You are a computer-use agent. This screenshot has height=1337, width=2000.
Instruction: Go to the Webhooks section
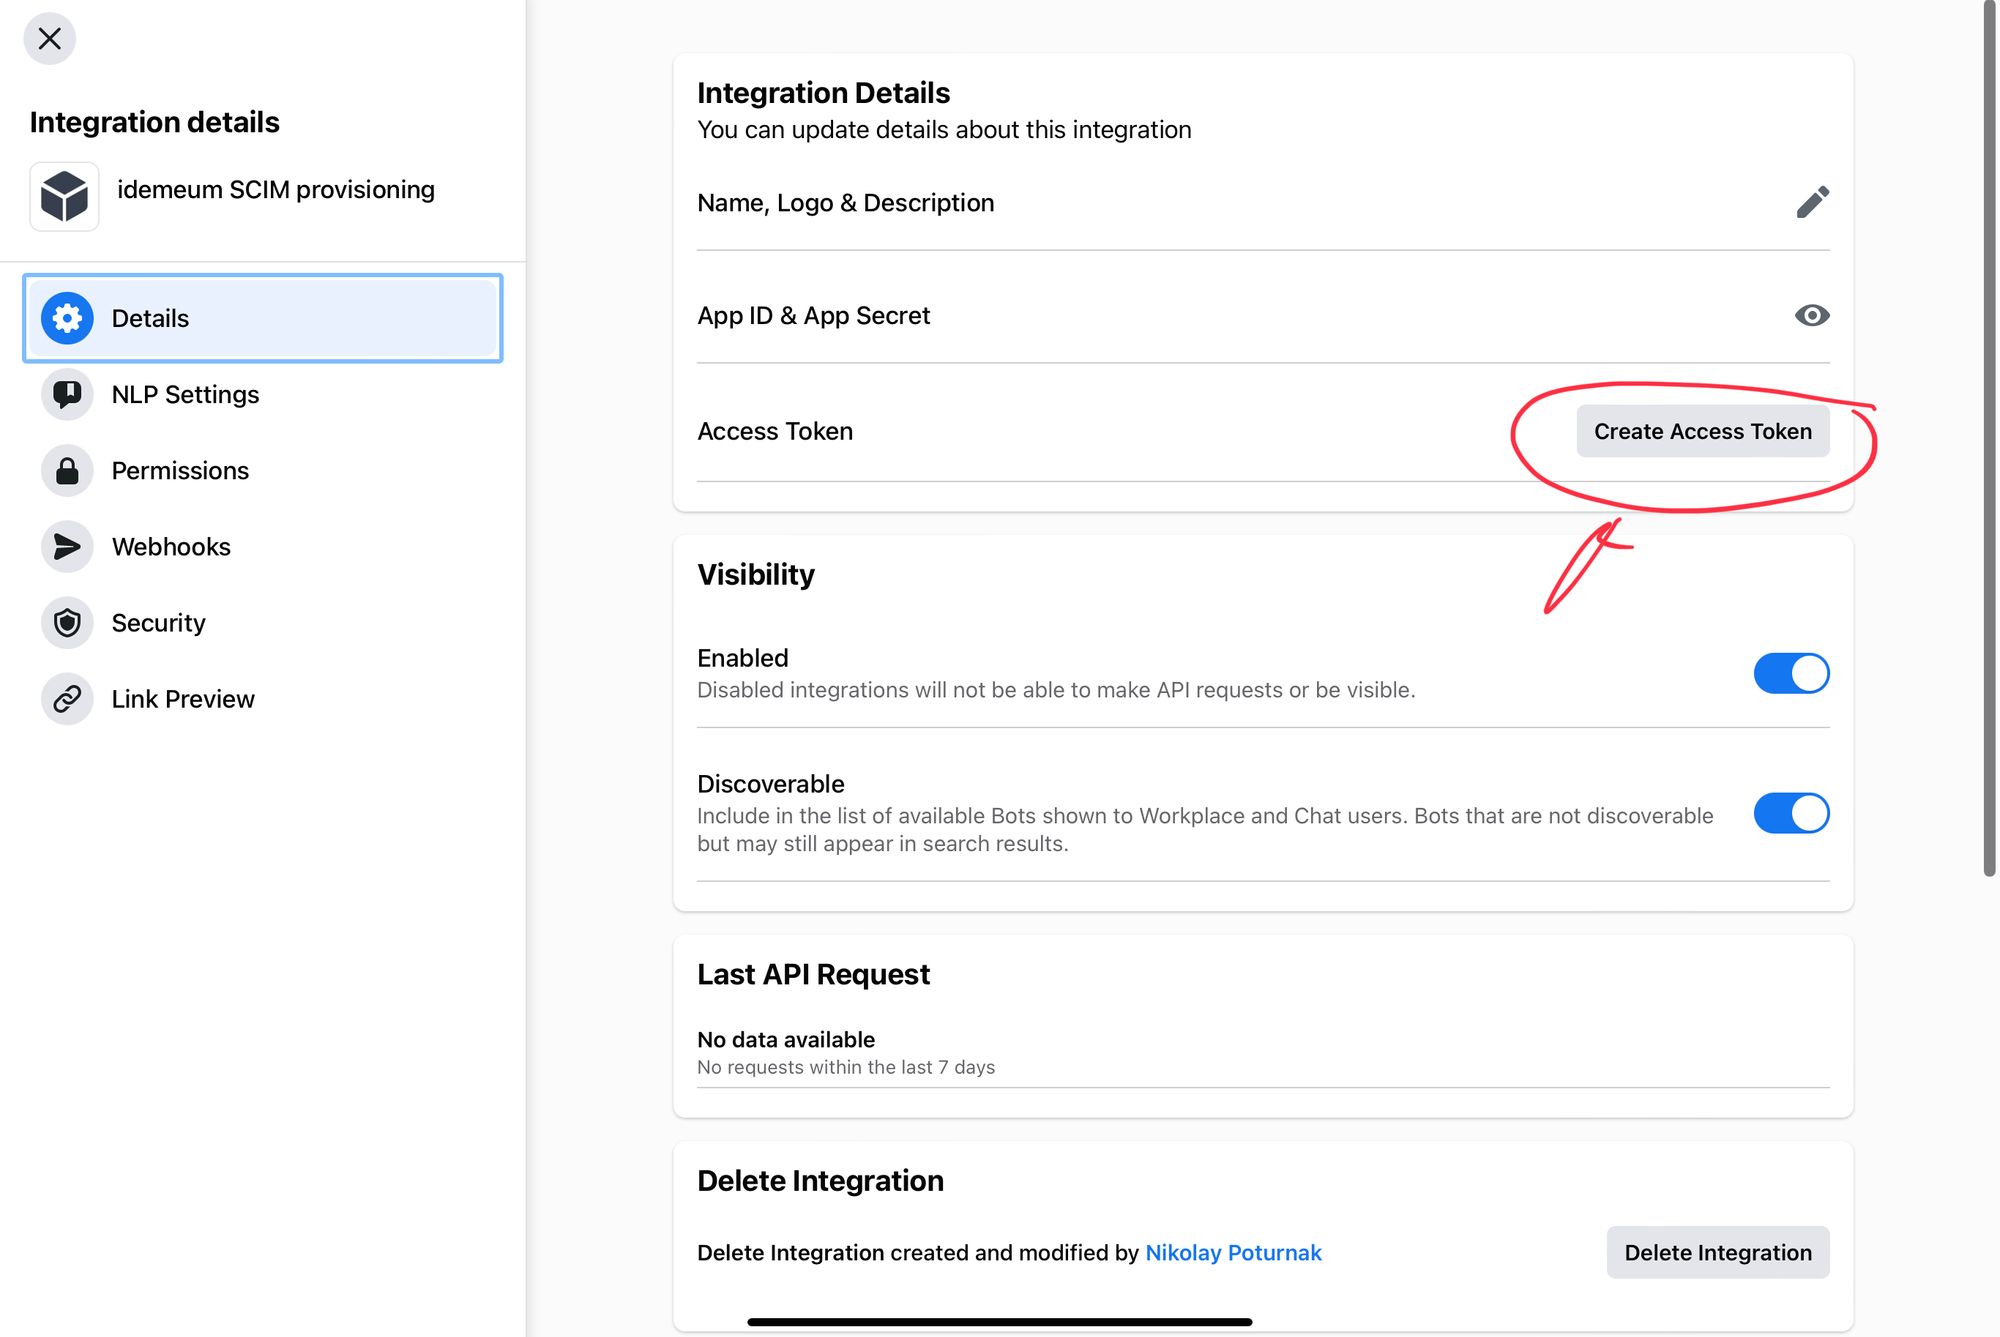coord(262,546)
